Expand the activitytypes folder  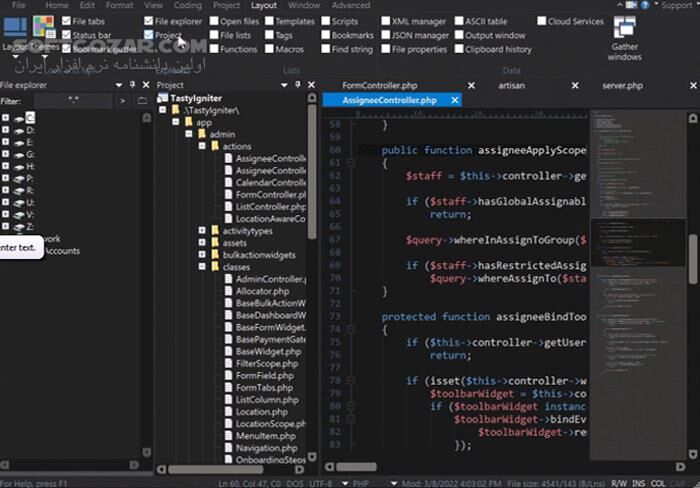[201, 231]
